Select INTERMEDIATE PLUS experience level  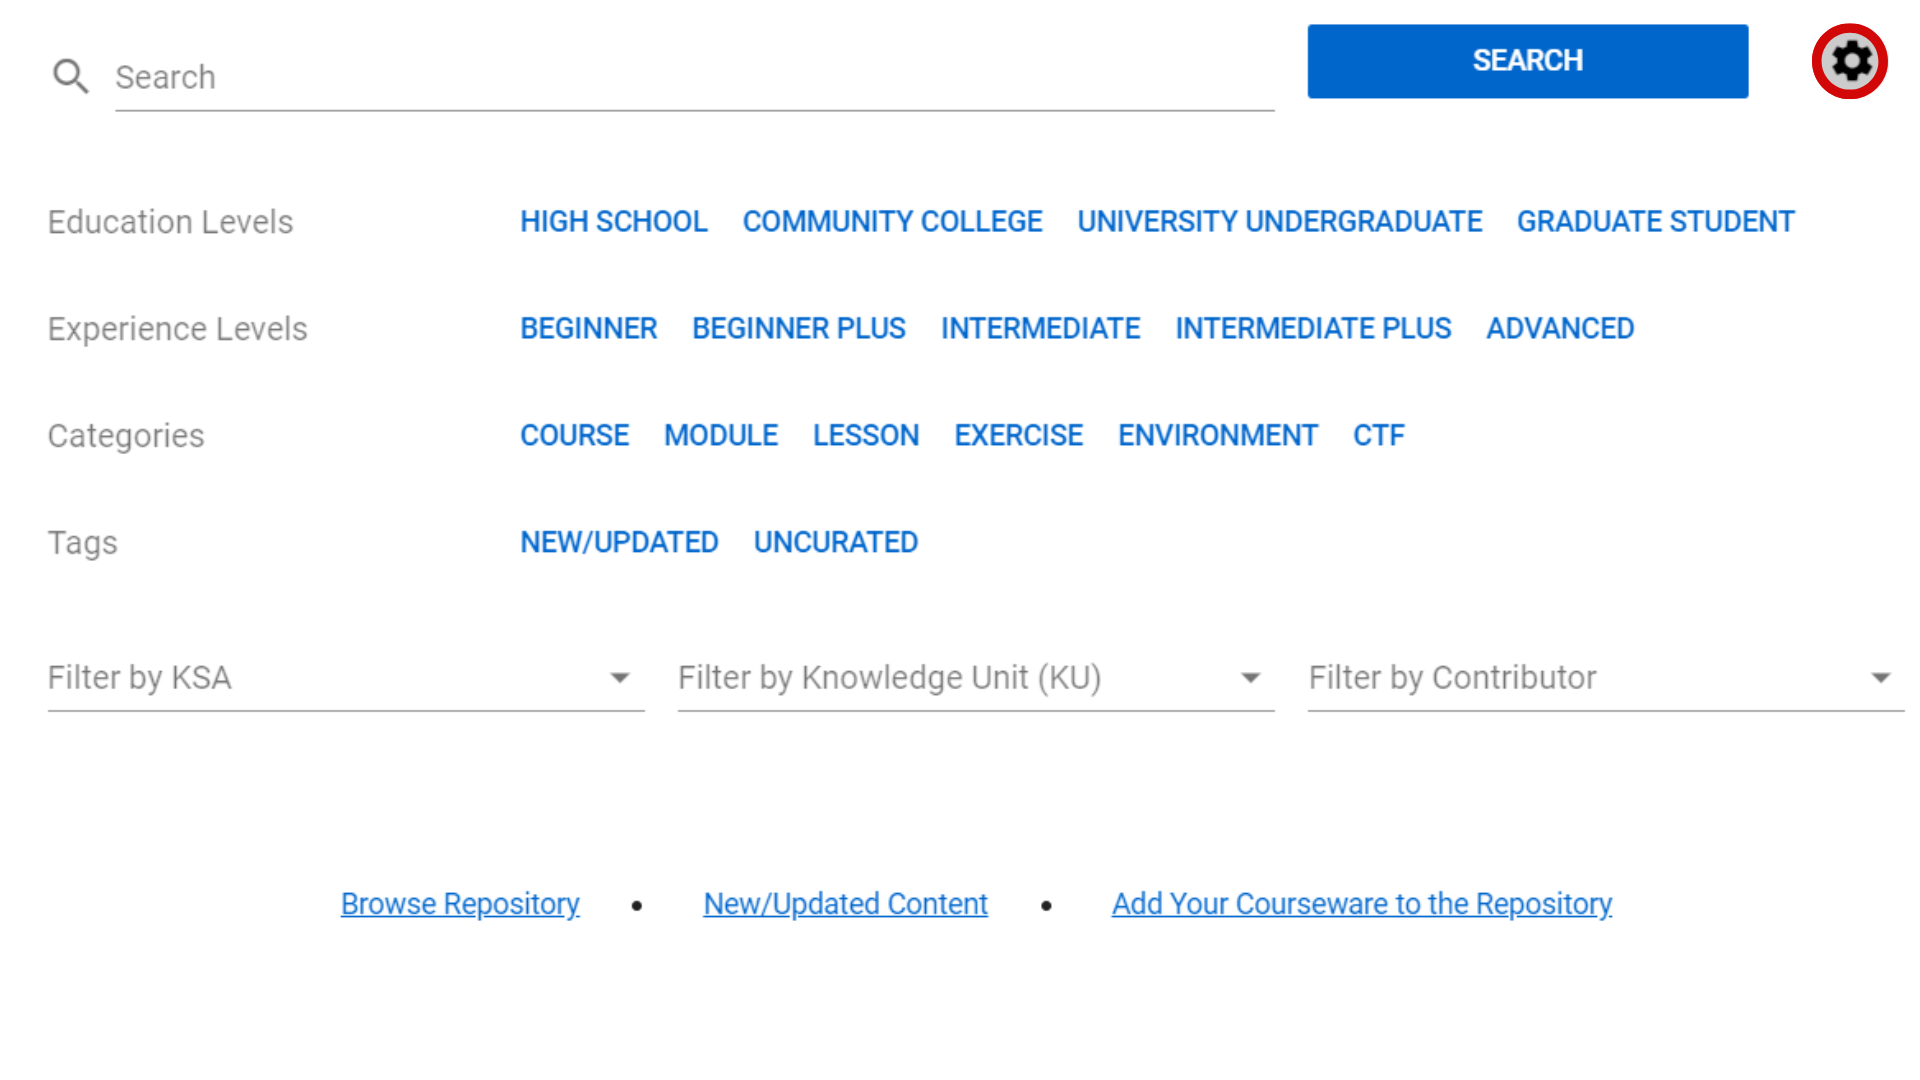[1313, 327]
